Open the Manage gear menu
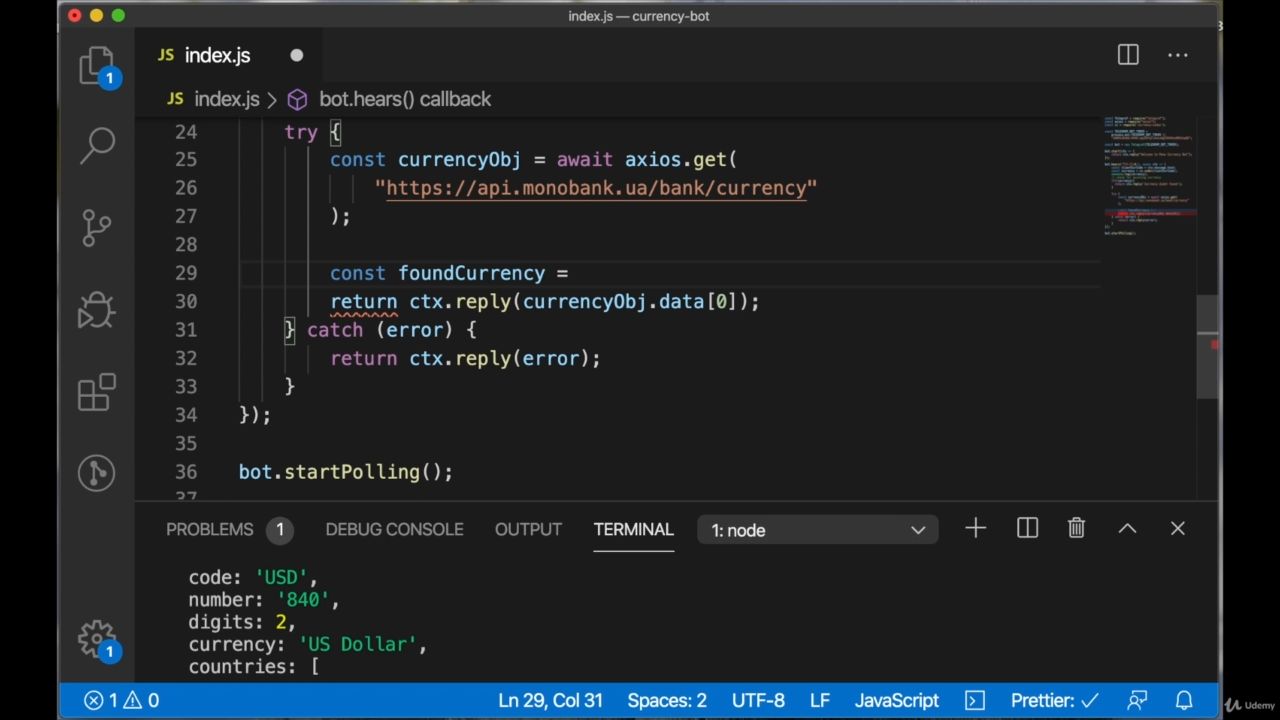 point(97,638)
